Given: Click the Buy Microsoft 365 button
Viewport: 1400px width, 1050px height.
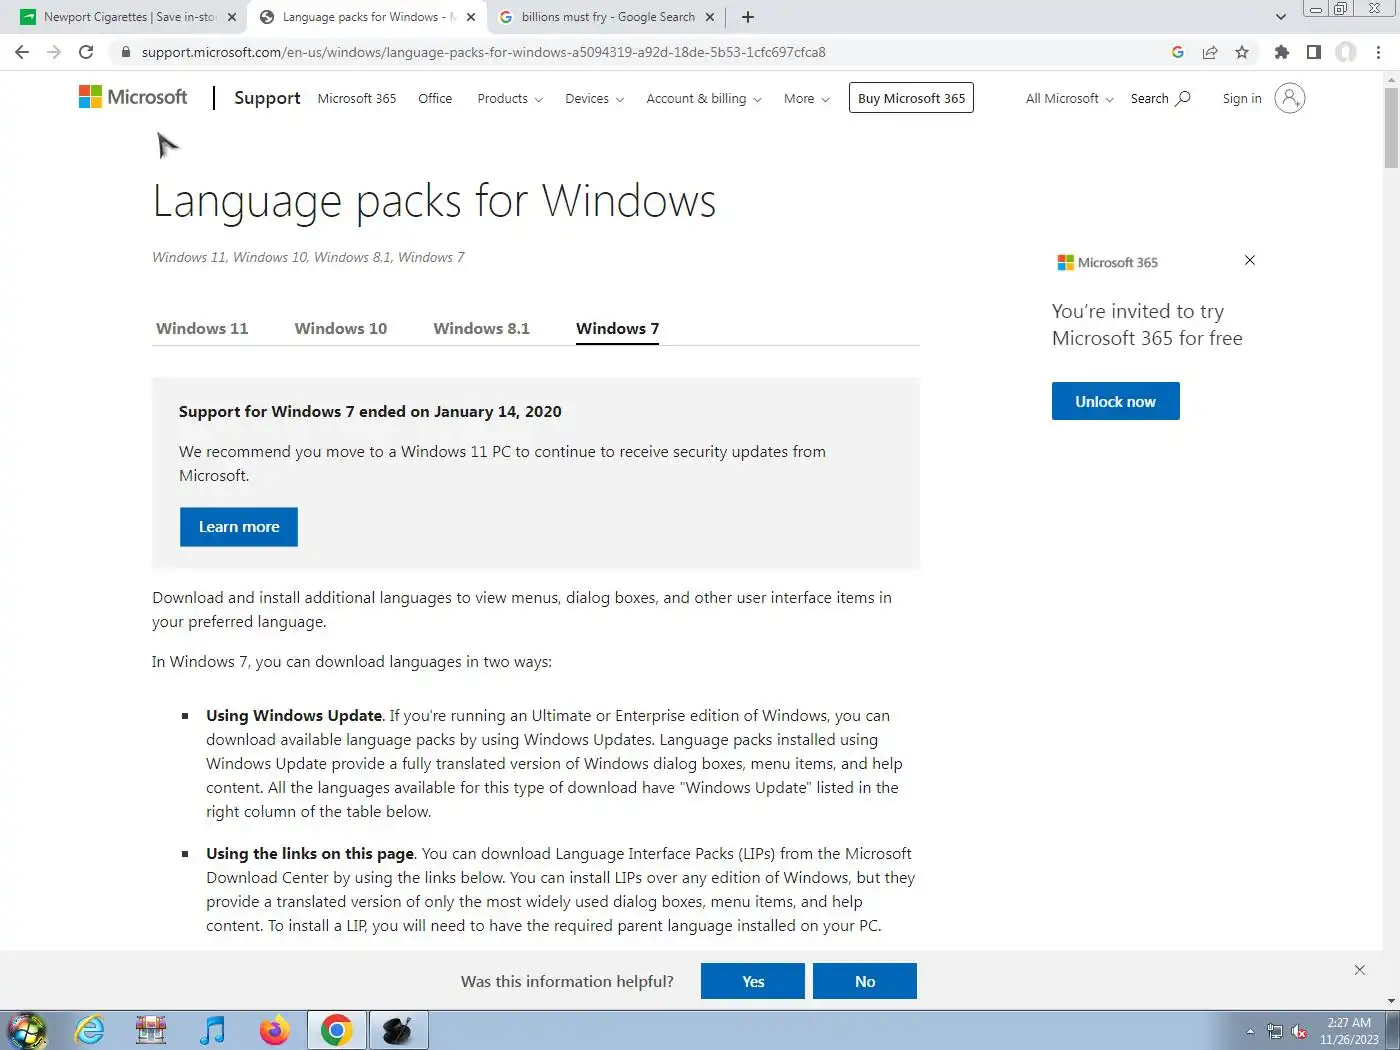Looking at the screenshot, I should coord(911,98).
